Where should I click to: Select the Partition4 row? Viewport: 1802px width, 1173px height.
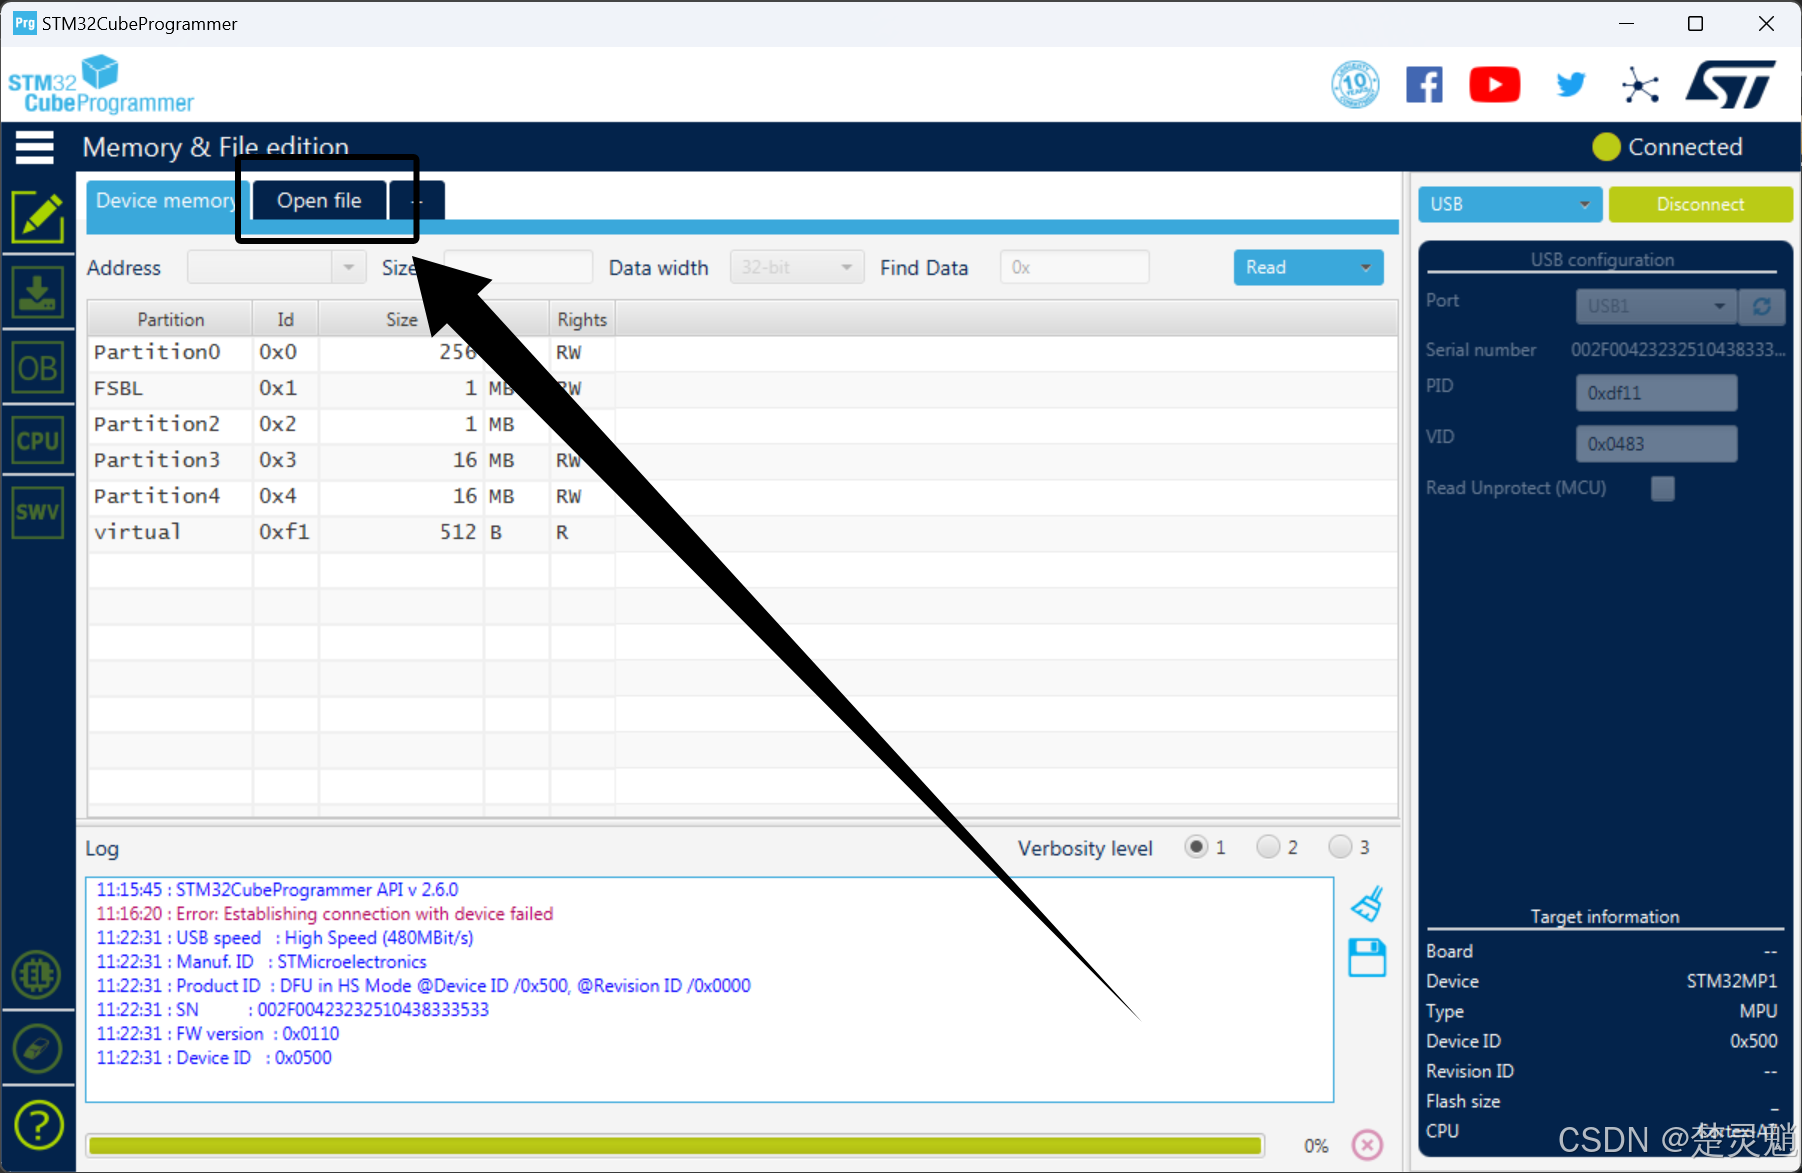(742, 496)
